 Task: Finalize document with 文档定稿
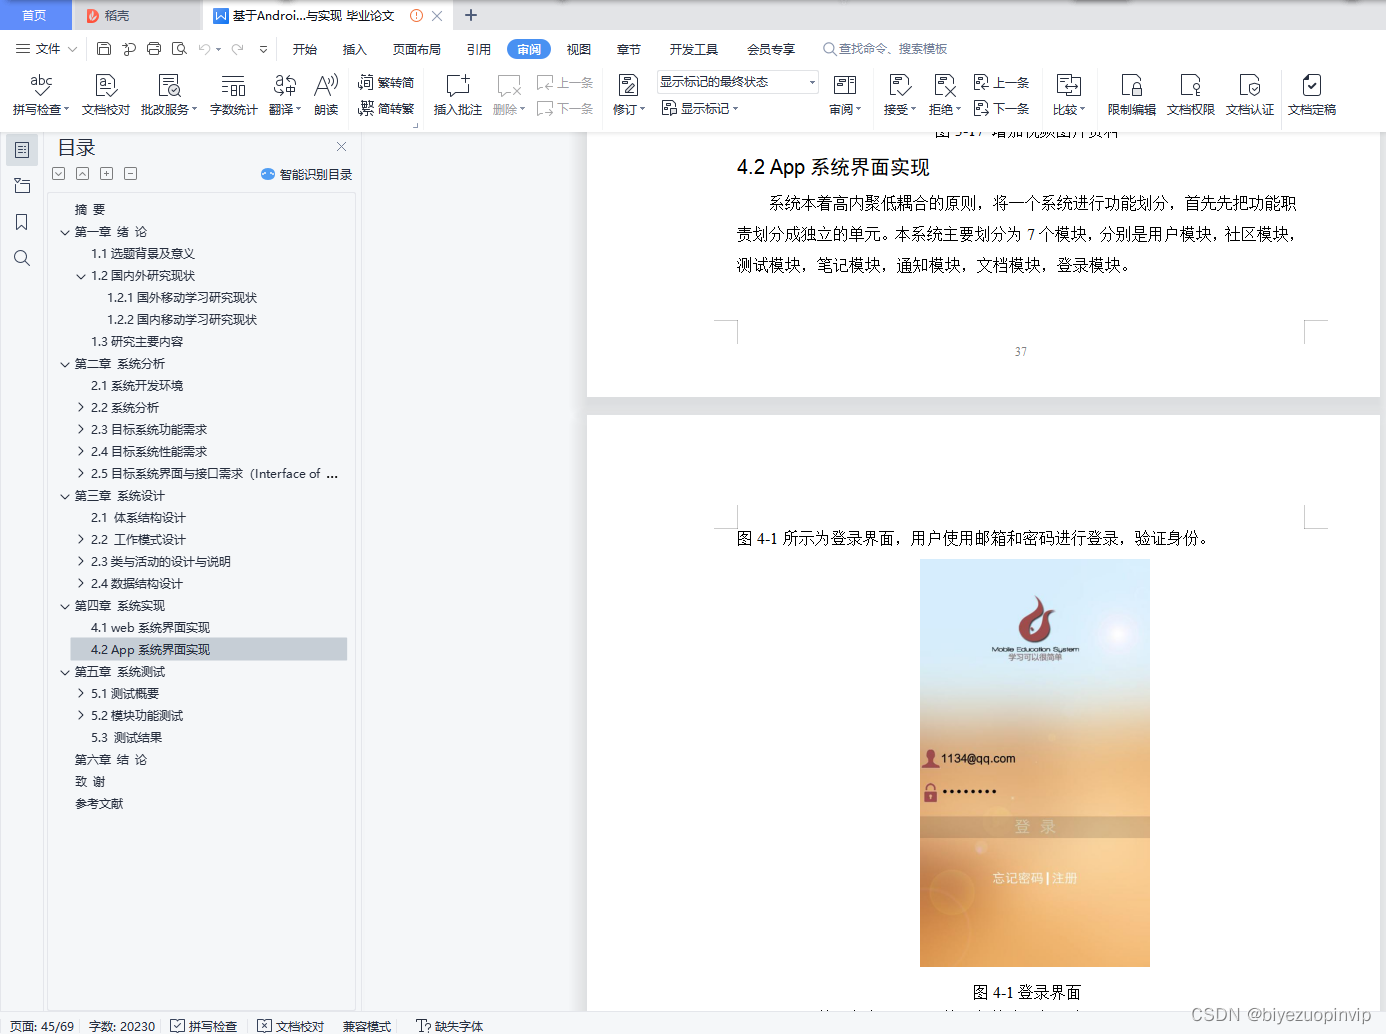point(1312,95)
